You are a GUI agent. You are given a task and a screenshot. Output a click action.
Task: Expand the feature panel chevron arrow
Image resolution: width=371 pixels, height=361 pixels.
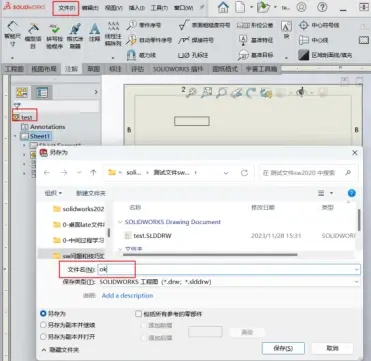click(x=96, y=92)
